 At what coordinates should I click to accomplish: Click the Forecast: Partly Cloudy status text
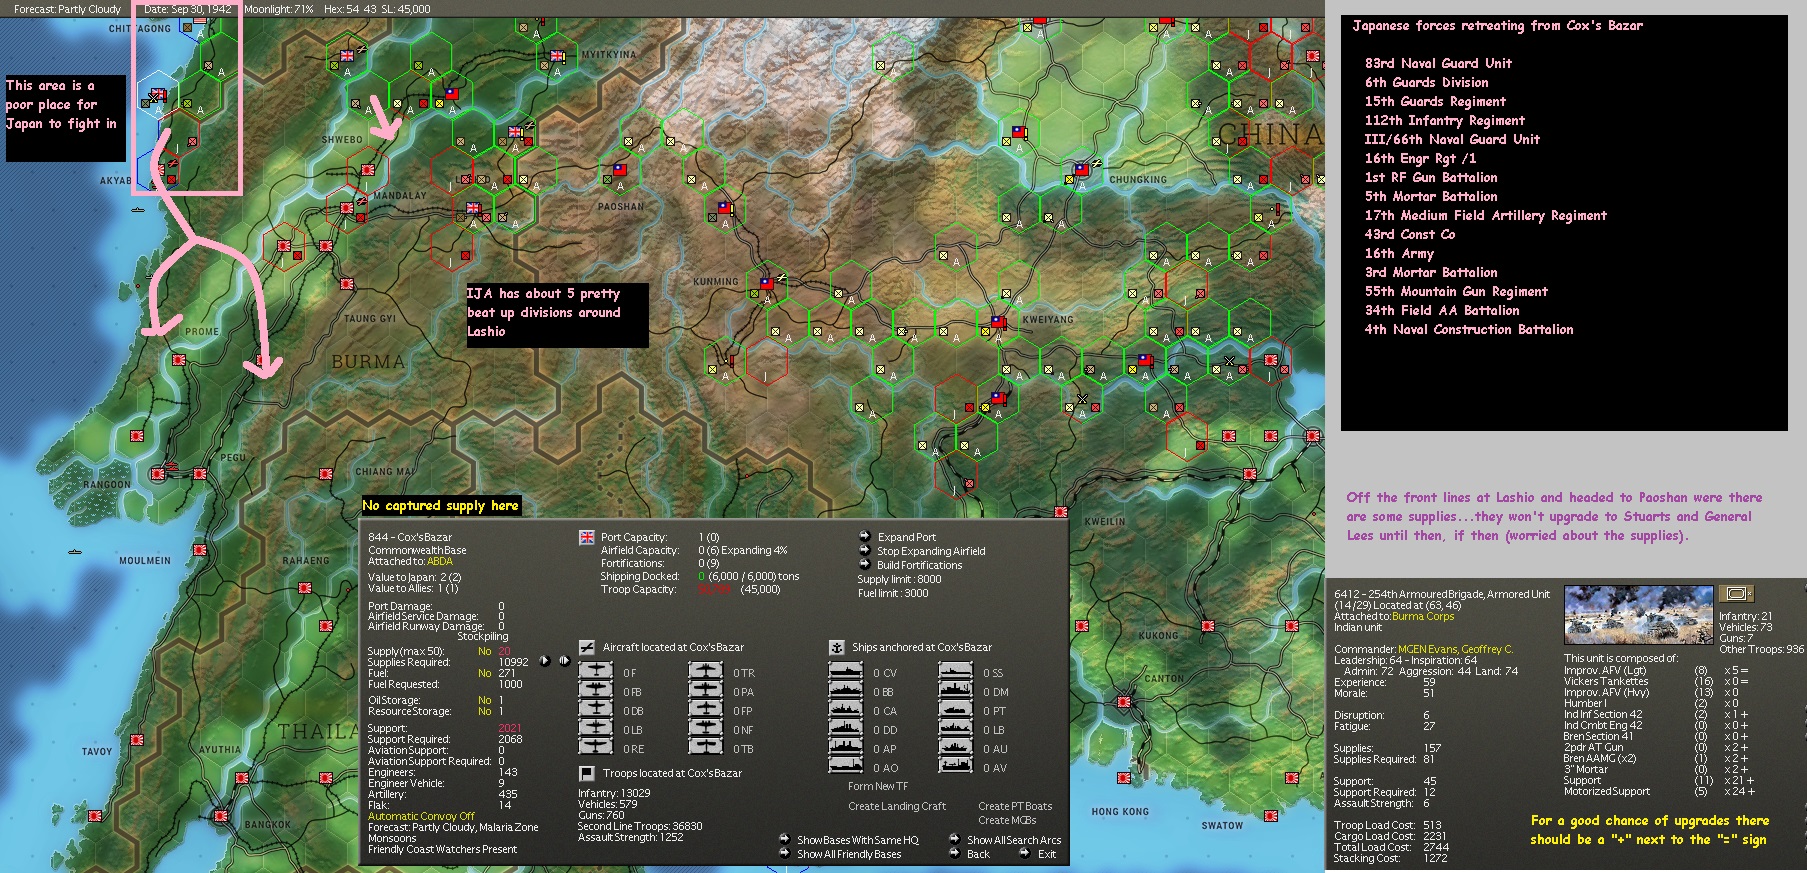(68, 9)
